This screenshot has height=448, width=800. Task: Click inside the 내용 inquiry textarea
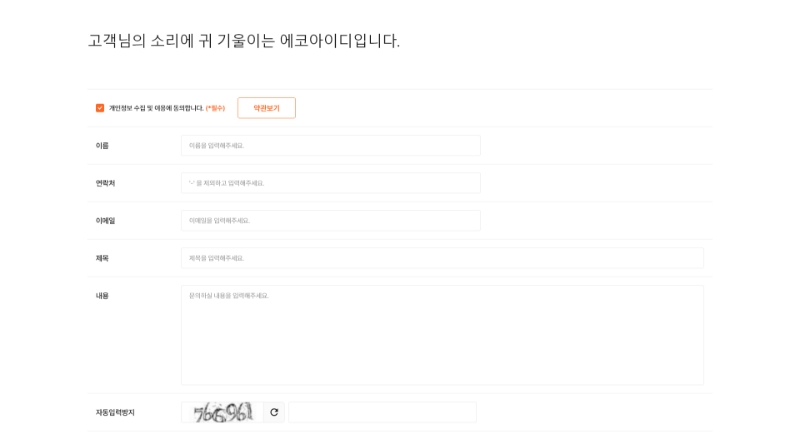[442, 335]
